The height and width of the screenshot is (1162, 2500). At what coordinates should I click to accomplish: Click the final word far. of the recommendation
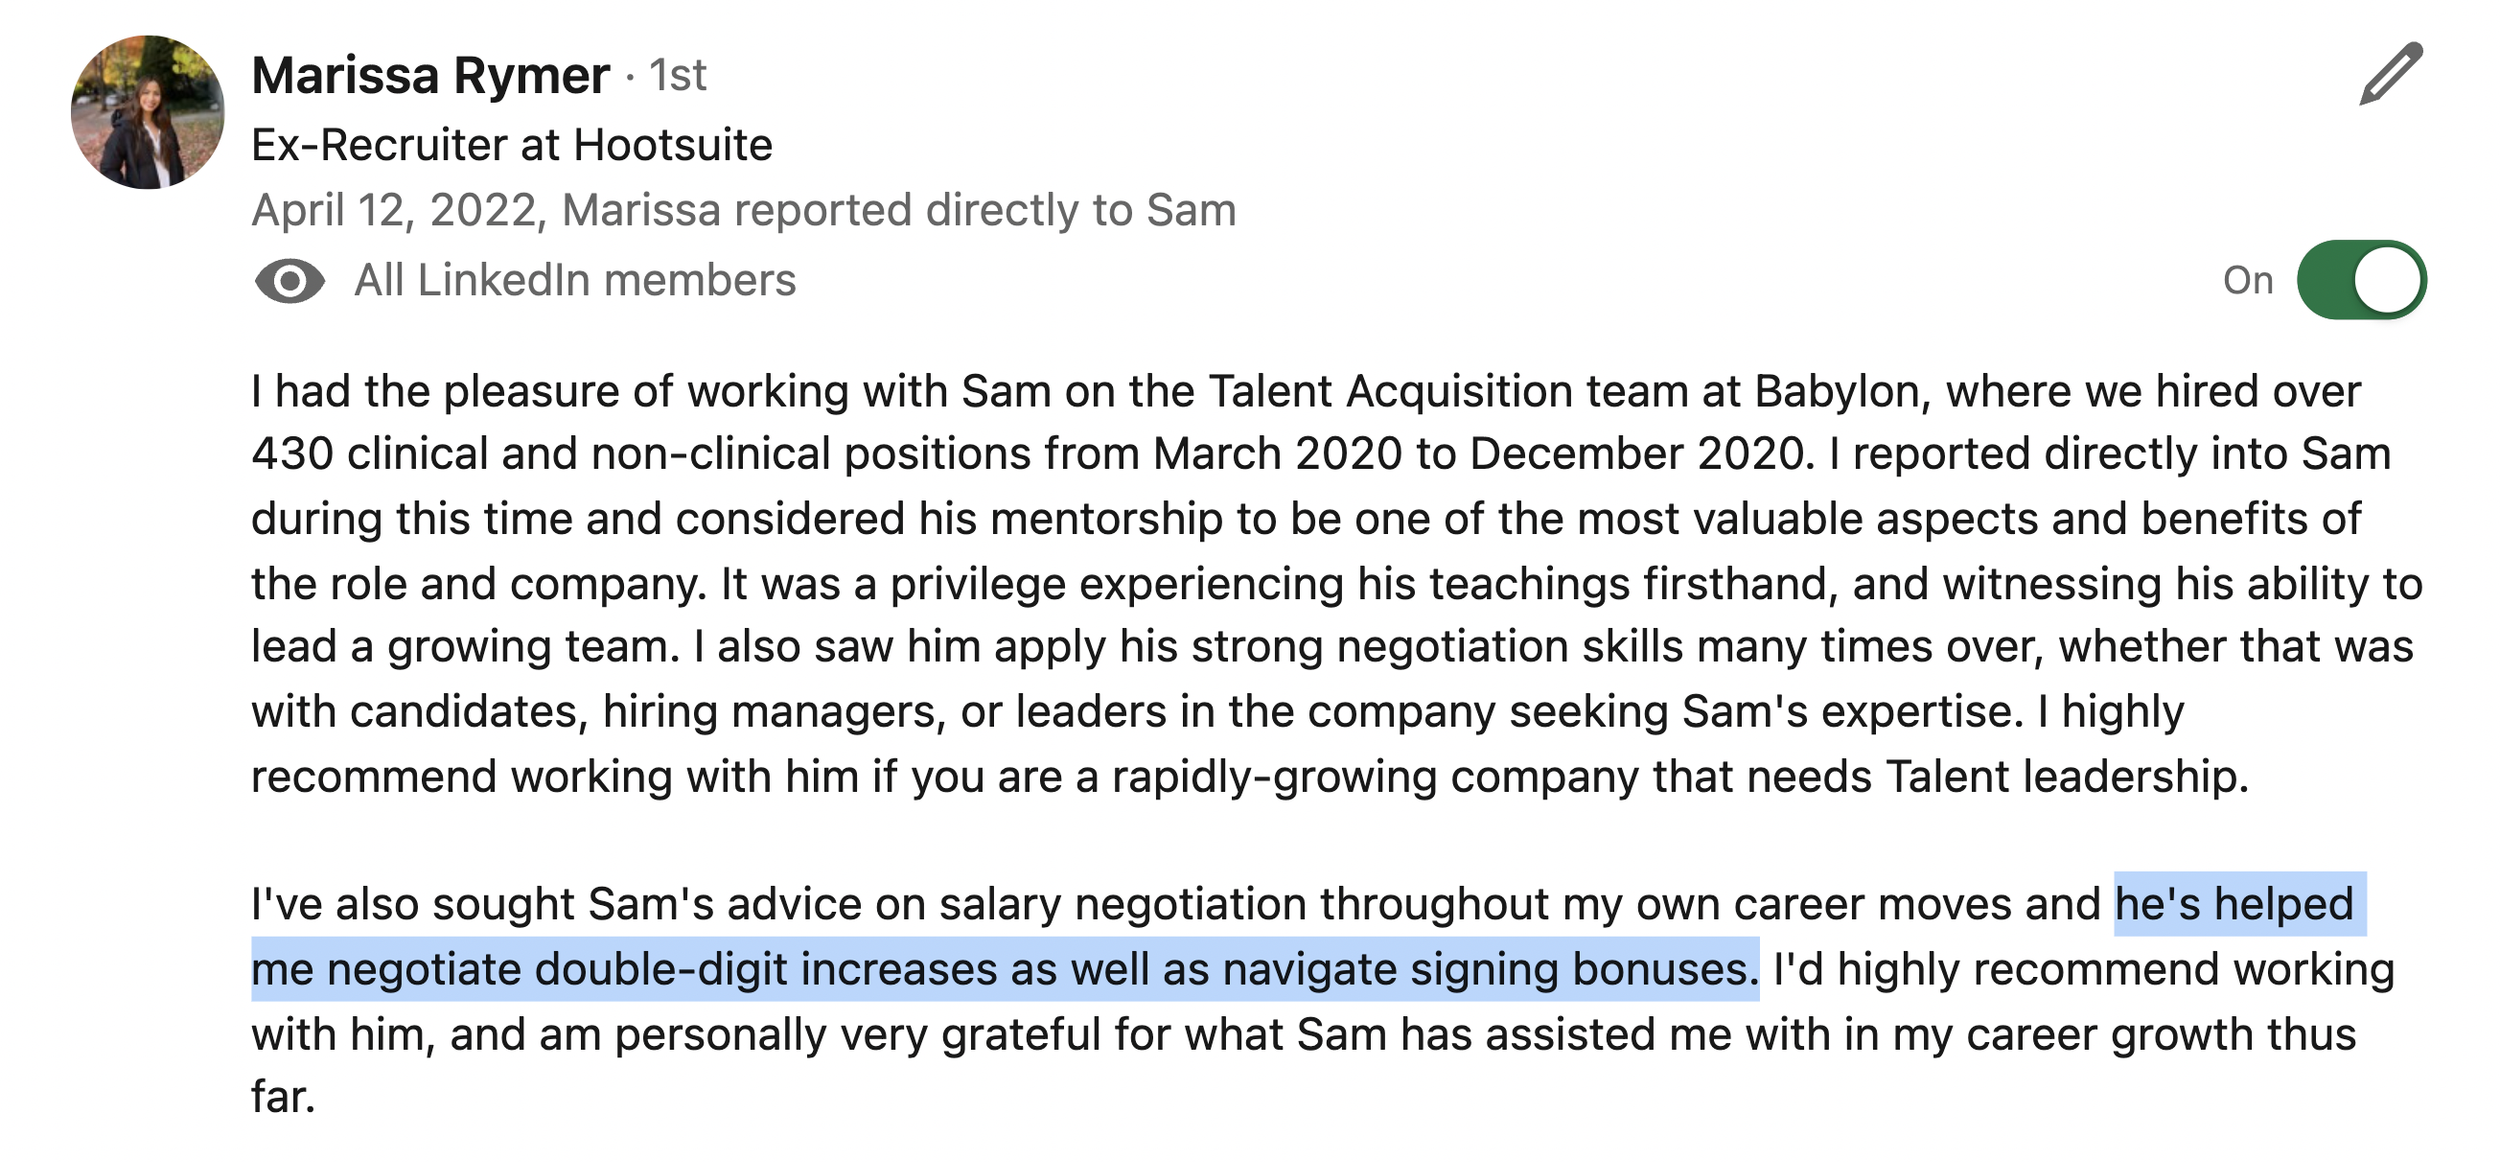tap(283, 1097)
